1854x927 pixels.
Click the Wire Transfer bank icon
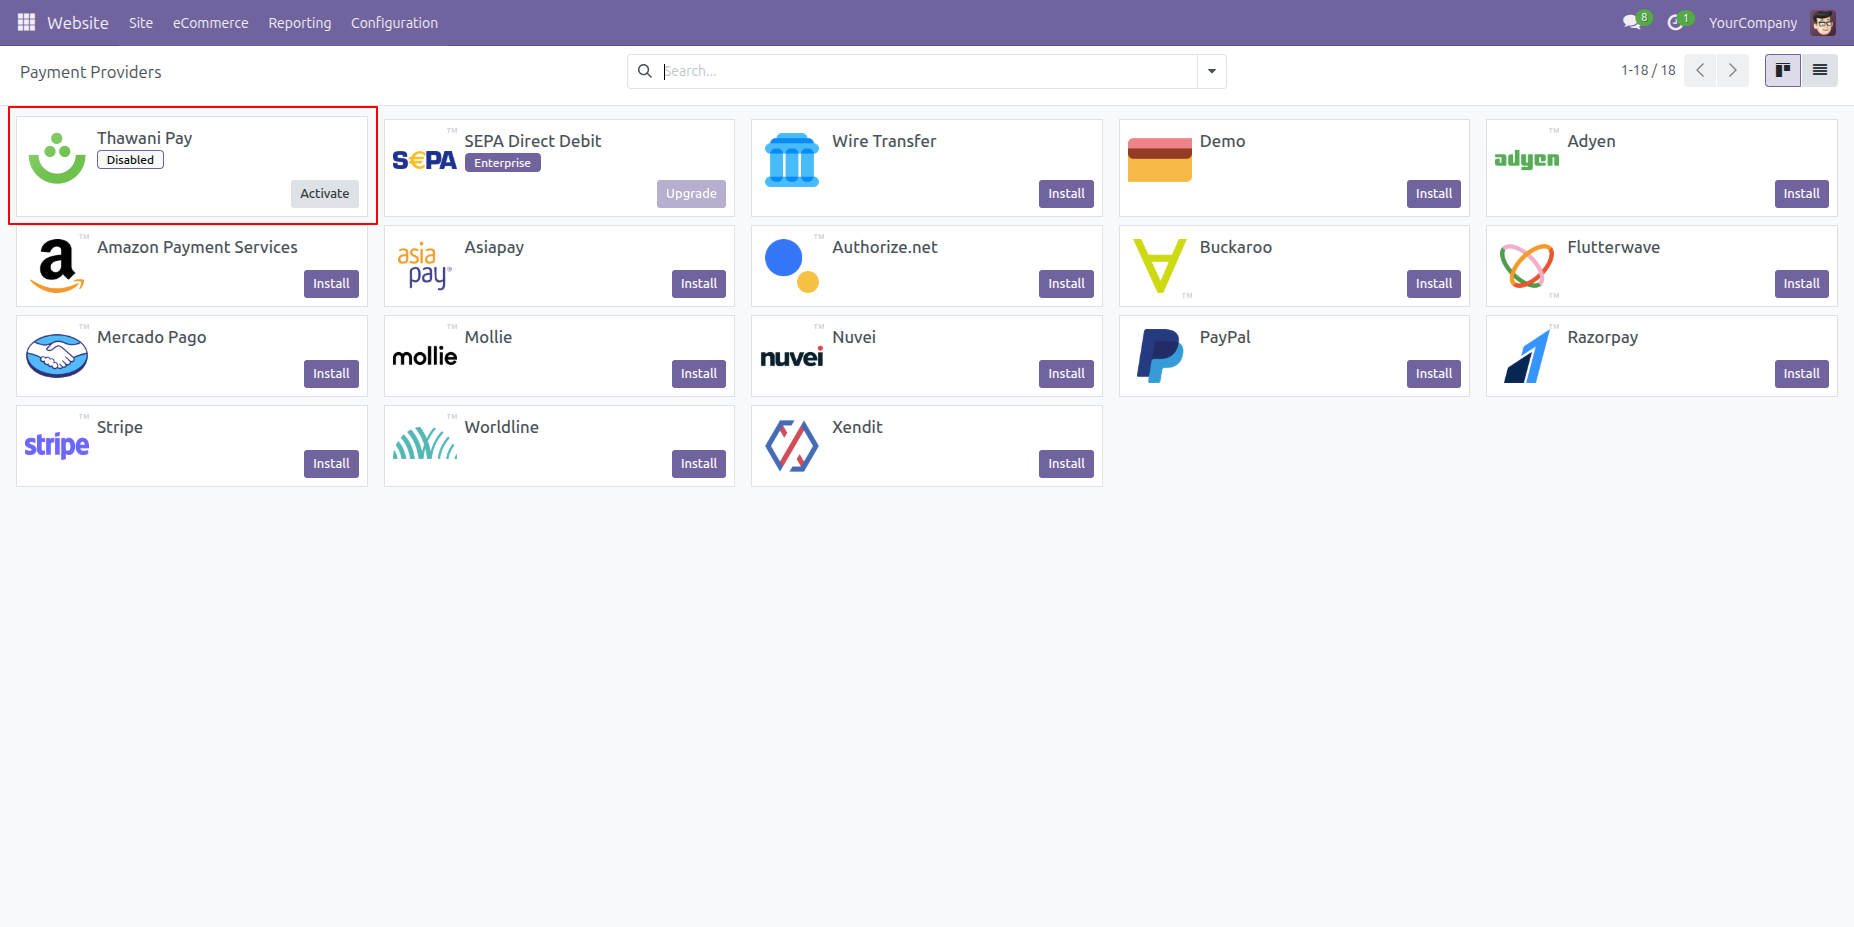[x=792, y=160]
